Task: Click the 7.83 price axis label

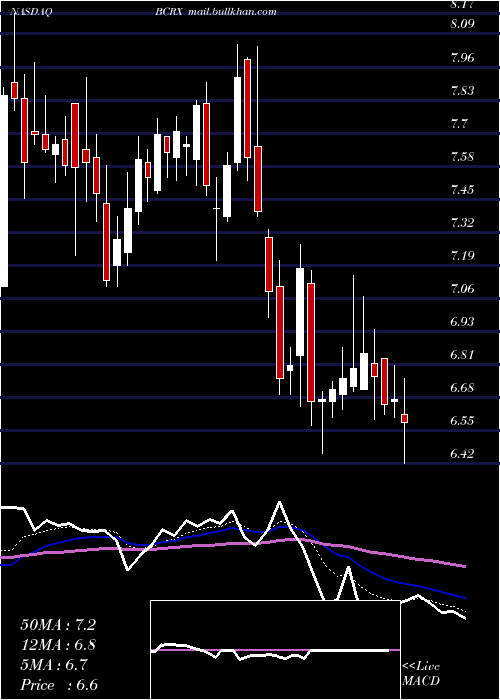Action: pos(464,91)
